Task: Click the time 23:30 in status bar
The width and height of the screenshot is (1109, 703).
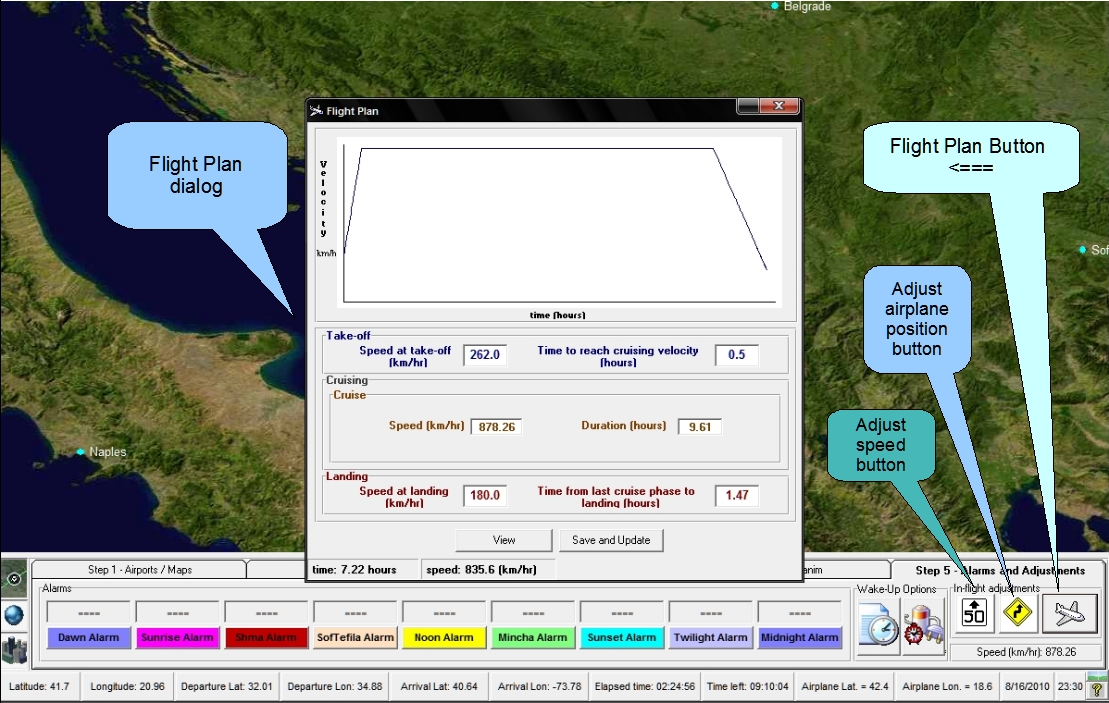Action: coord(1070,686)
